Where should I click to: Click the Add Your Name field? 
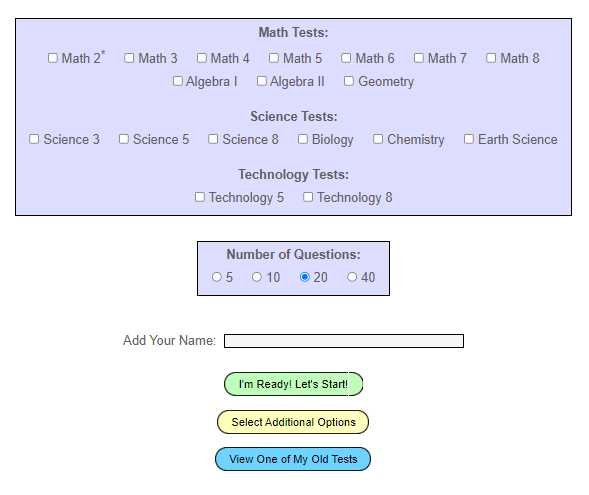coord(344,341)
